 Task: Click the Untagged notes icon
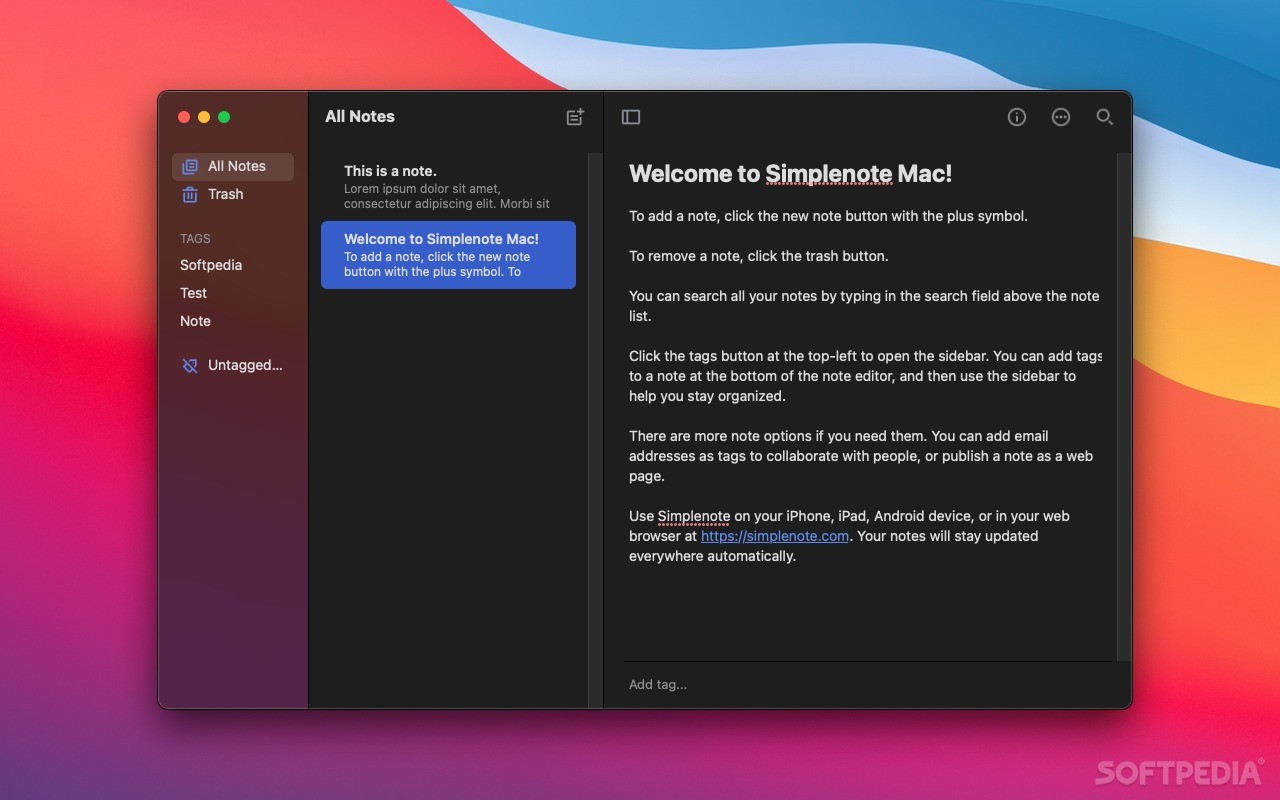click(190, 366)
